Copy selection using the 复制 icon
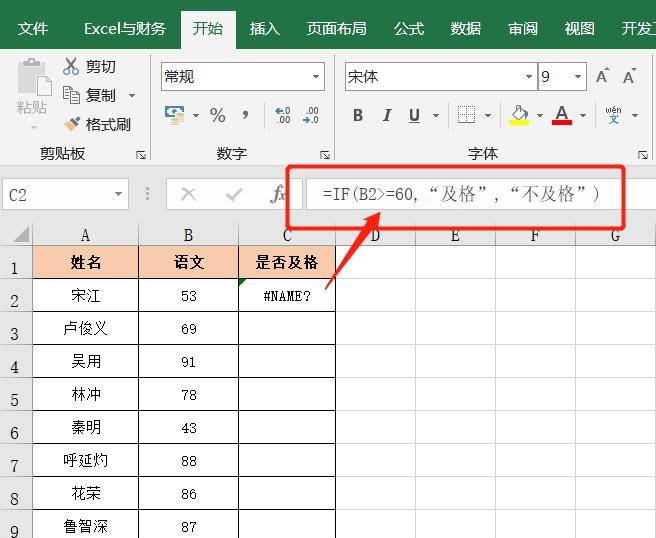This screenshot has width=656, height=538. pyautogui.click(x=71, y=95)
